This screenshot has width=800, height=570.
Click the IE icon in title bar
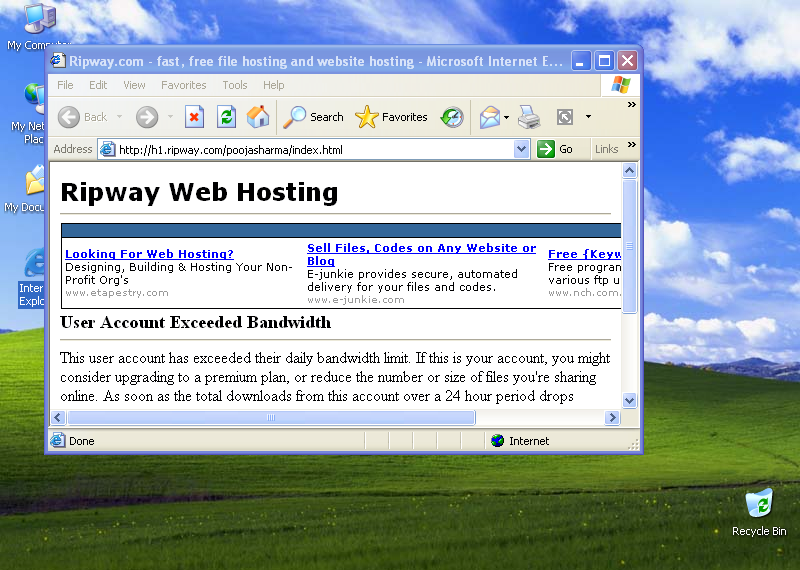point(58,61)
